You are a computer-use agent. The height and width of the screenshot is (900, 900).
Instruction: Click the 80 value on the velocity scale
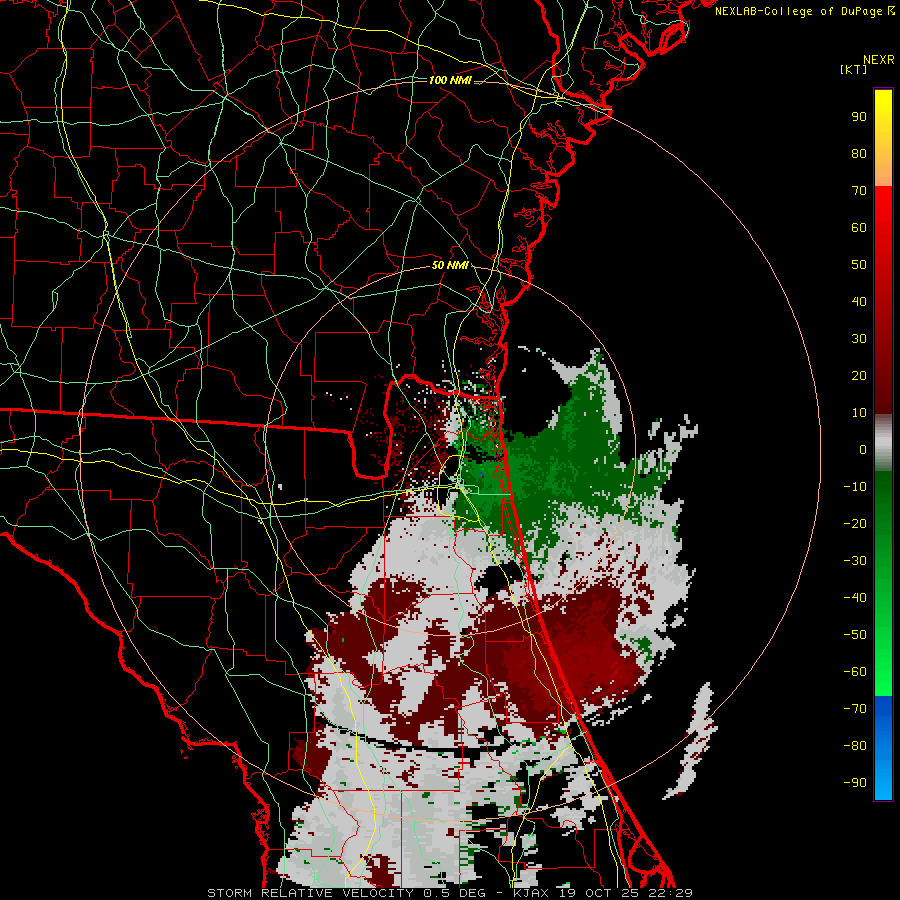[x=859, y=154]
